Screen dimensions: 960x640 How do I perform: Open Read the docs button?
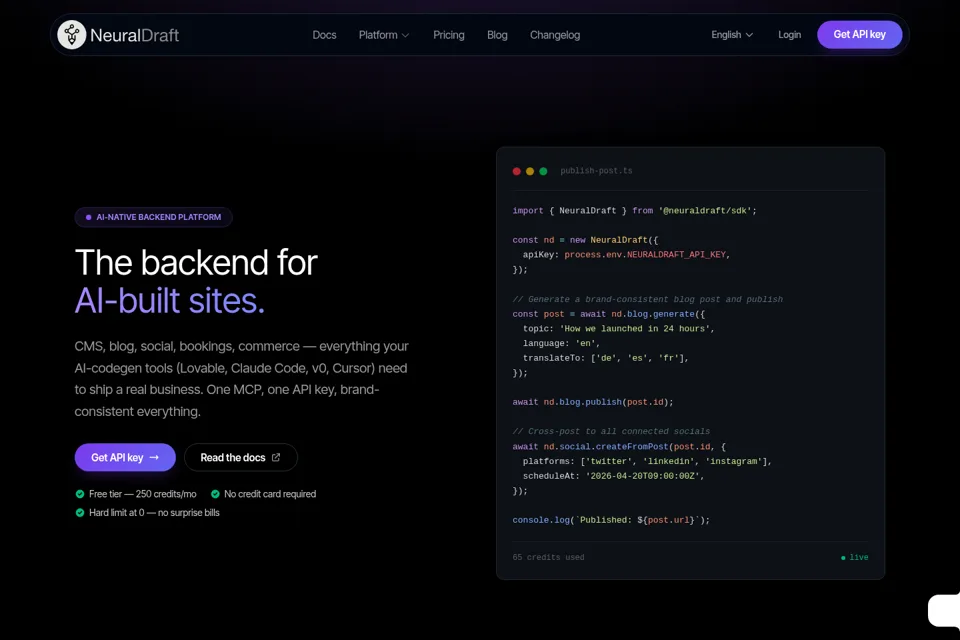tap(241, 457)
